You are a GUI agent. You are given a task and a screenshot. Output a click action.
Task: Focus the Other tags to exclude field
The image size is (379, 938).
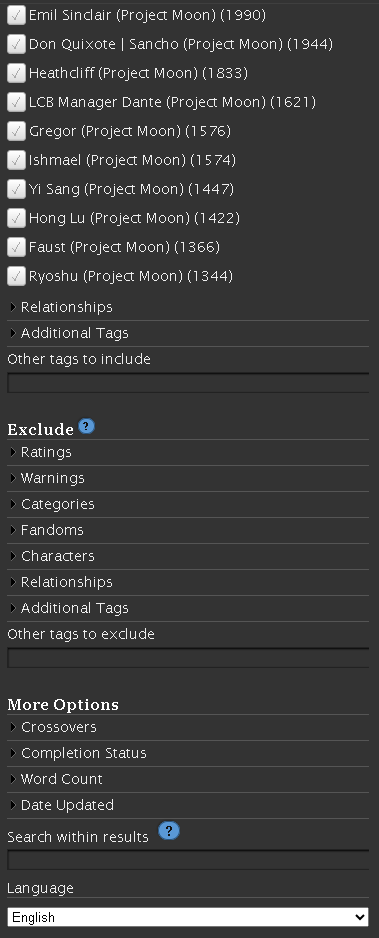pyautogui.click(x=188, y=657)
